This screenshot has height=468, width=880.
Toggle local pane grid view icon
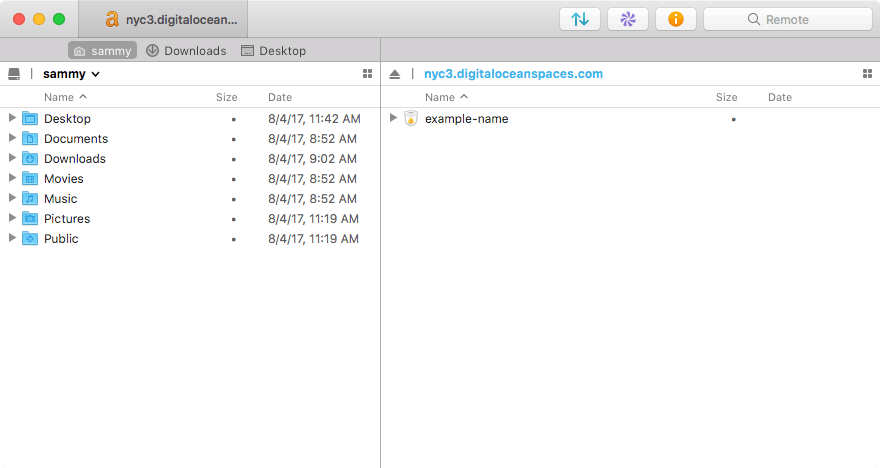[x=368, y=74]
